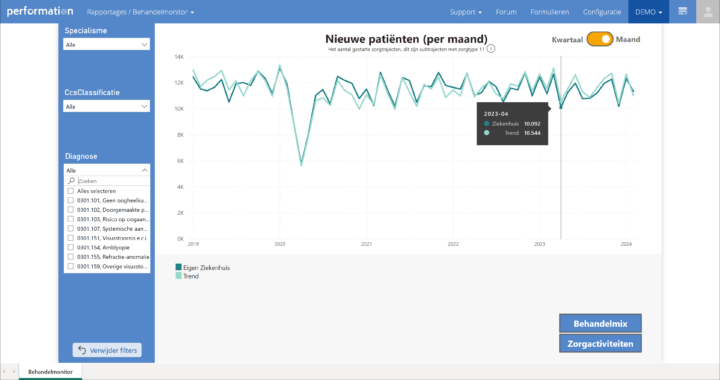Open the user profile avatar icon

pyautogui.click(x=708, y=11)
